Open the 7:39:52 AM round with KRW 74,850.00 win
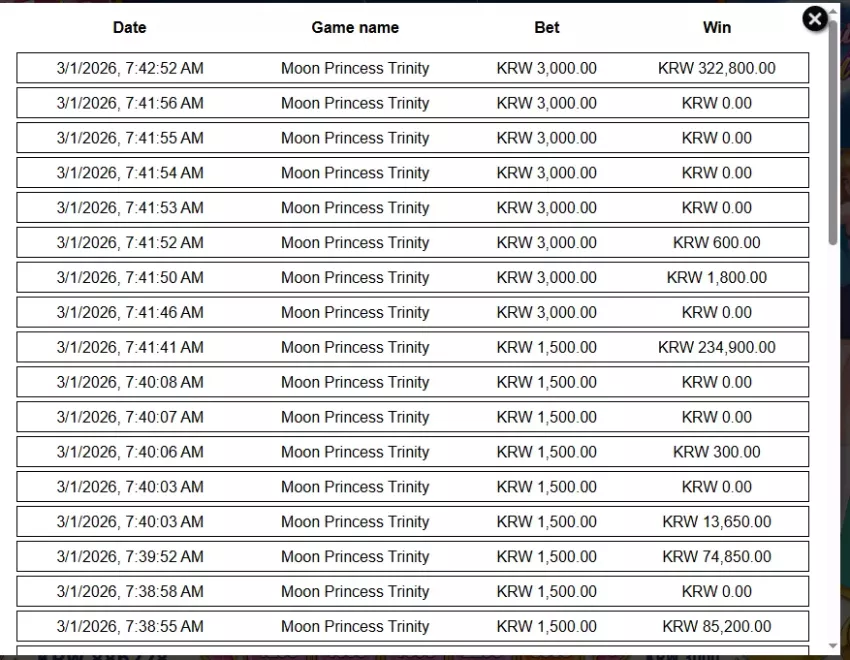 [413, 557]
